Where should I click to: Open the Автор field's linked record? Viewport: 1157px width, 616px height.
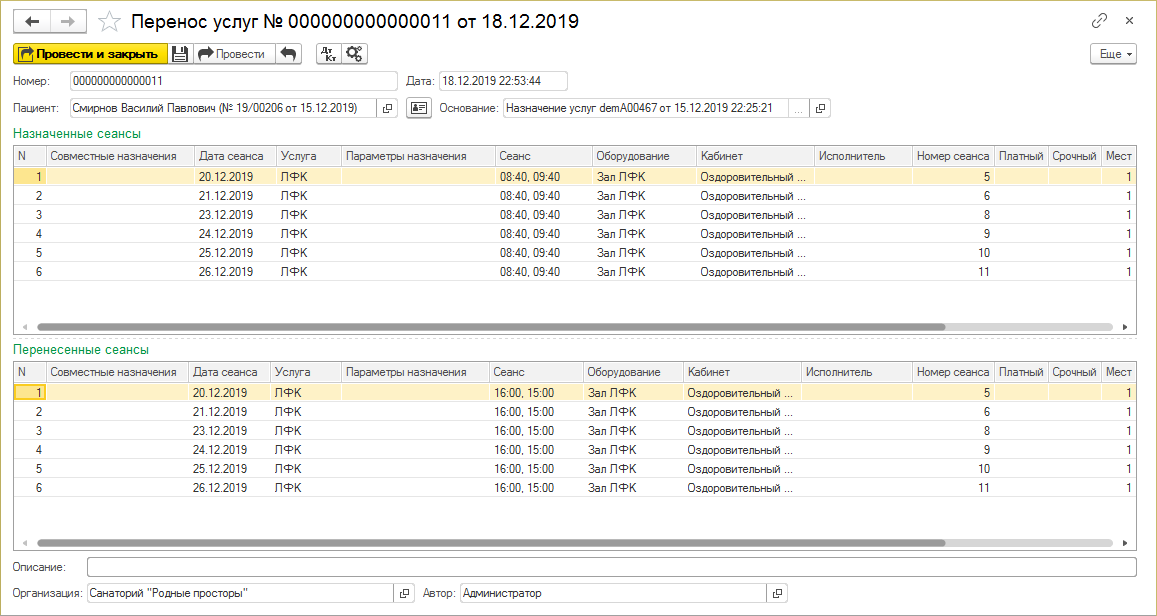coord(777,593)
